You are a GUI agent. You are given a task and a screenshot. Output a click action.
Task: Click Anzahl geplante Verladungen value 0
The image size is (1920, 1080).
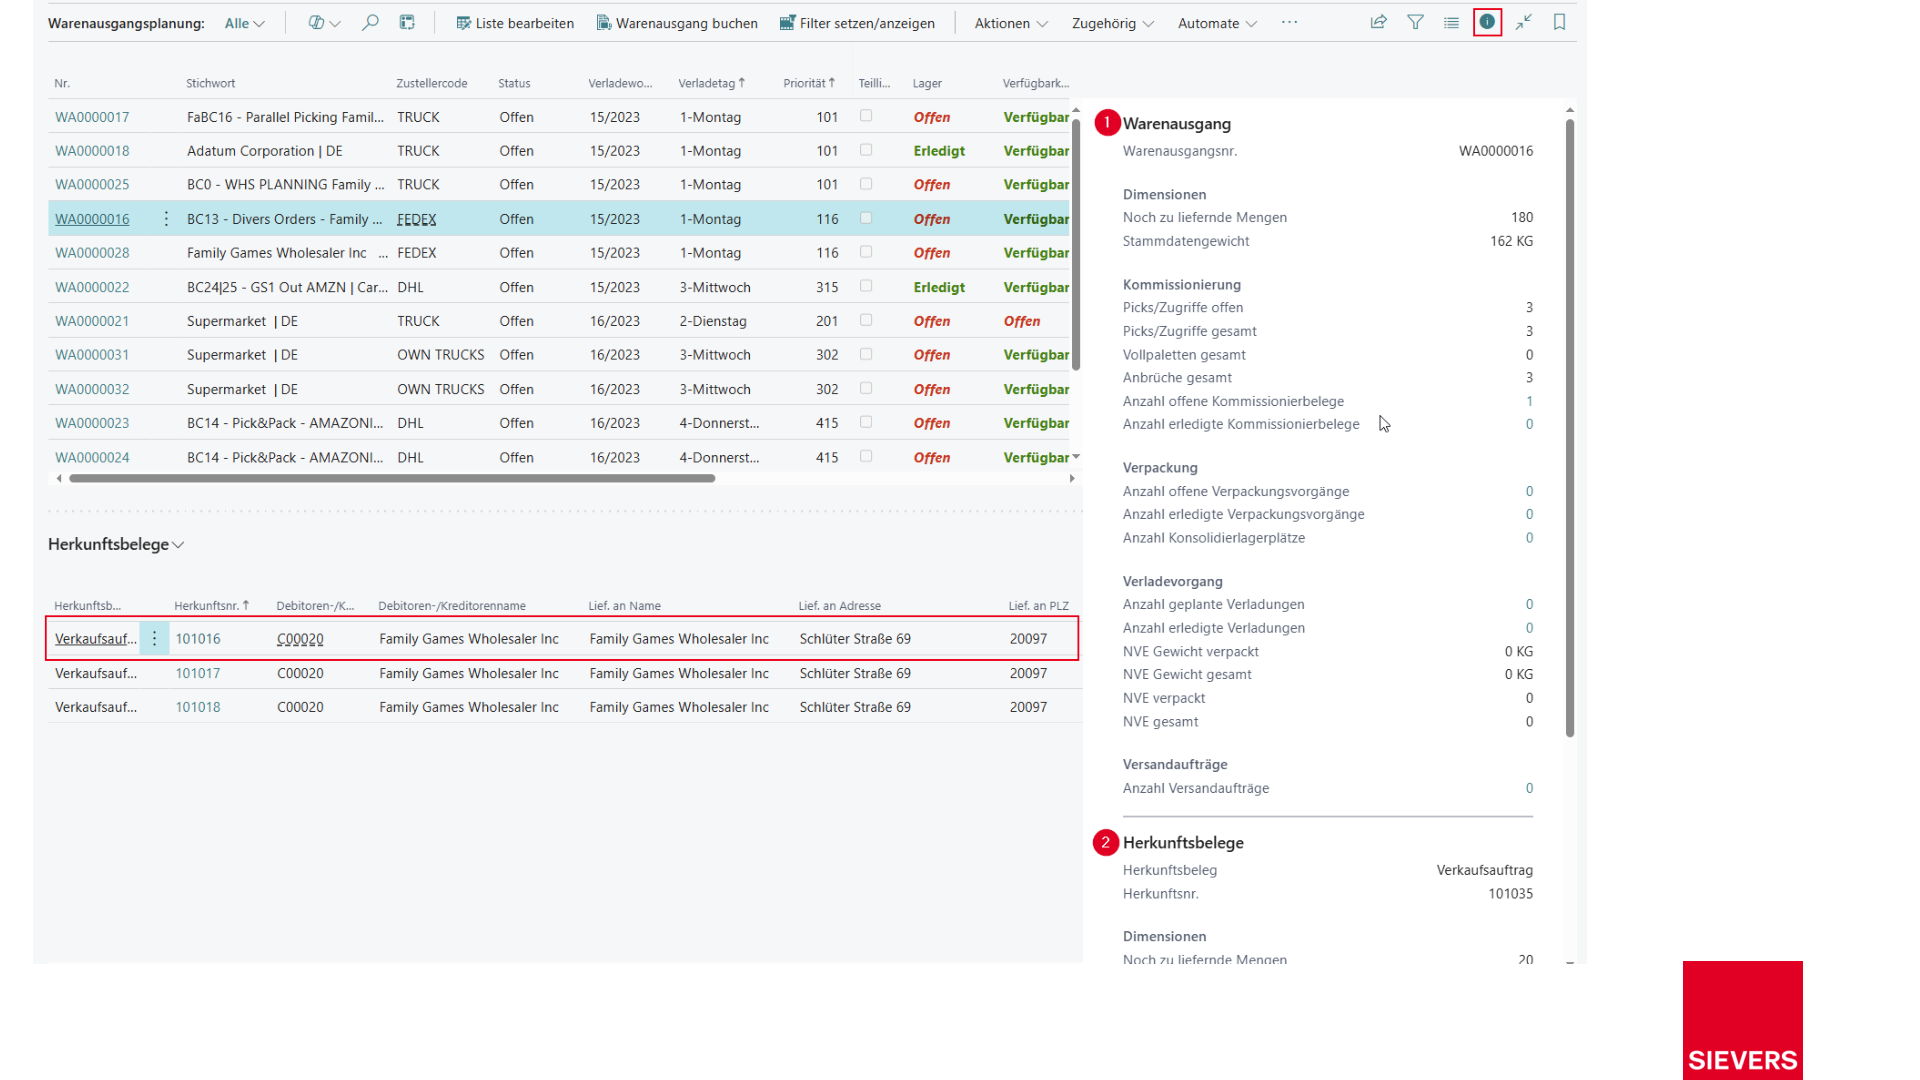(1529, 604)
